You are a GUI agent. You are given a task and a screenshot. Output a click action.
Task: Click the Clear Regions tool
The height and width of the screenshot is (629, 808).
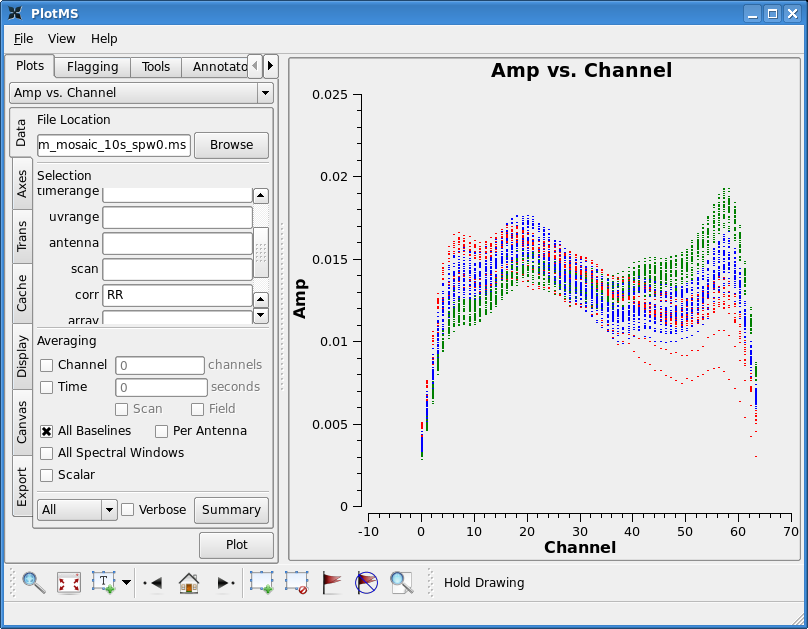[296, 583]
